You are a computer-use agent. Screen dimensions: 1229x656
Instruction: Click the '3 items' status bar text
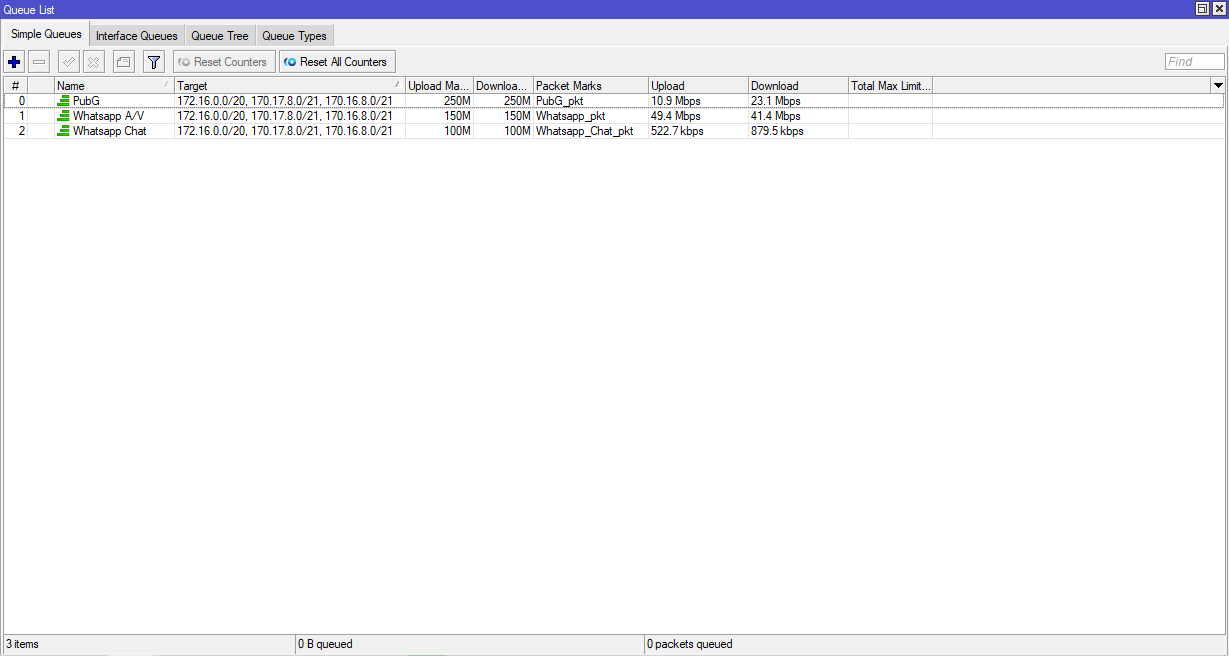pos(22,644)
